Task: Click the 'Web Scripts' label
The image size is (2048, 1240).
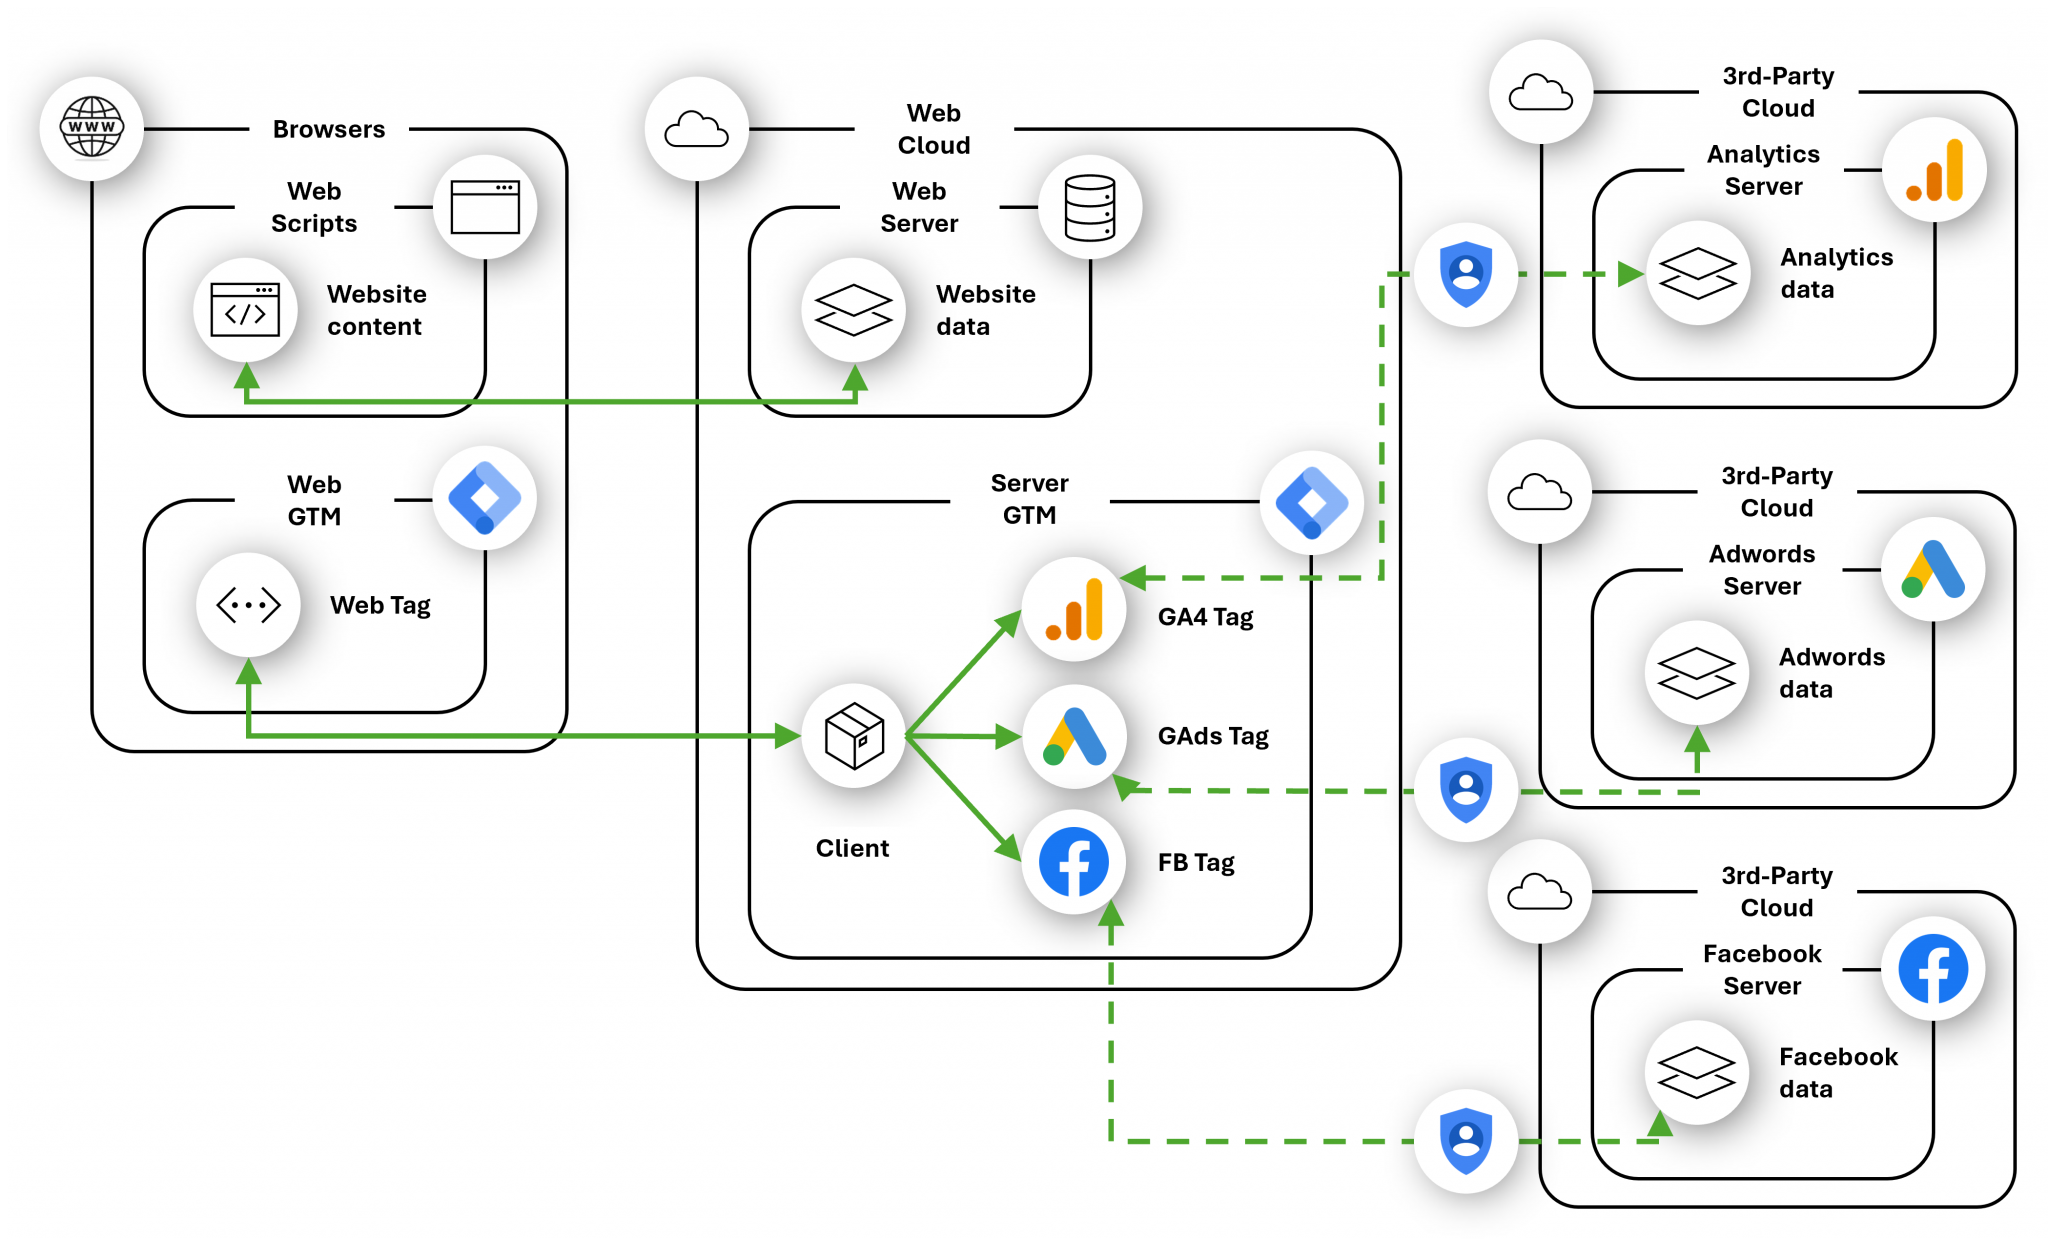Action: [314, 207]
